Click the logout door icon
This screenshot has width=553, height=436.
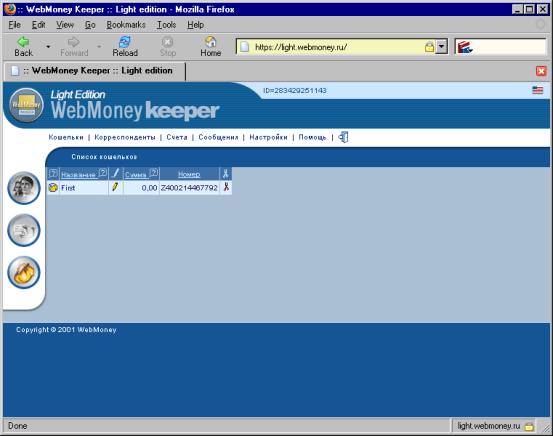(x=343, y=137)
